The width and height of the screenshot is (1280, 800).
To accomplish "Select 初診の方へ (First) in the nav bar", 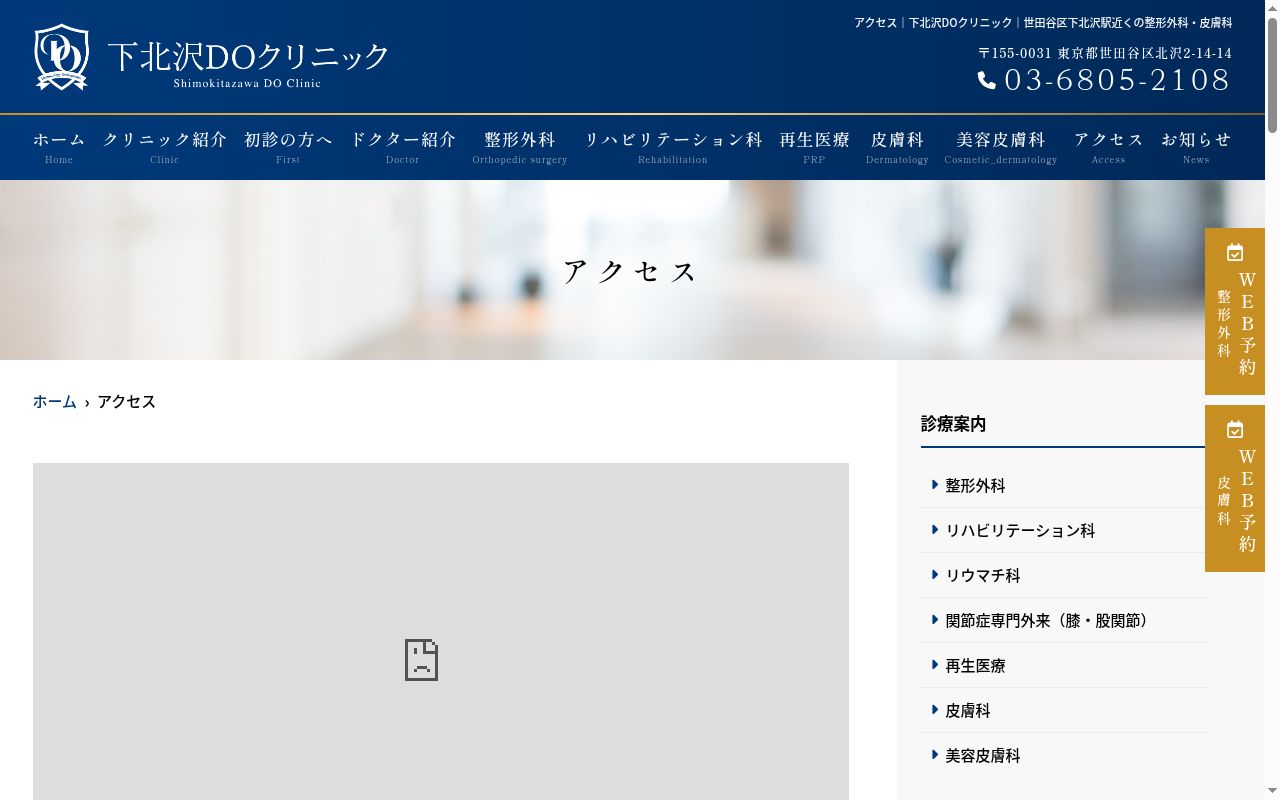I will 288,147.
